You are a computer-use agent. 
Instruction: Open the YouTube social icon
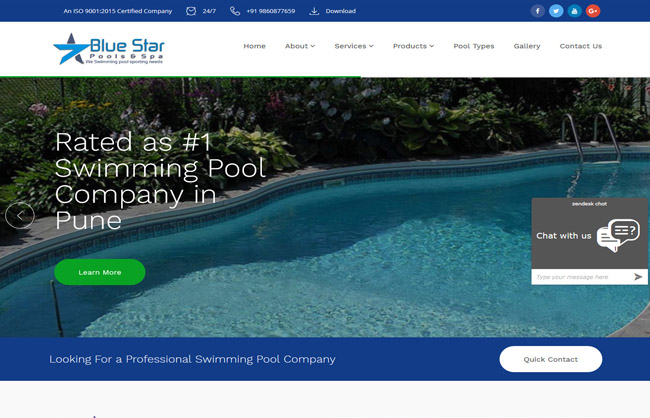pyautogui.click(x=574, y=11)
